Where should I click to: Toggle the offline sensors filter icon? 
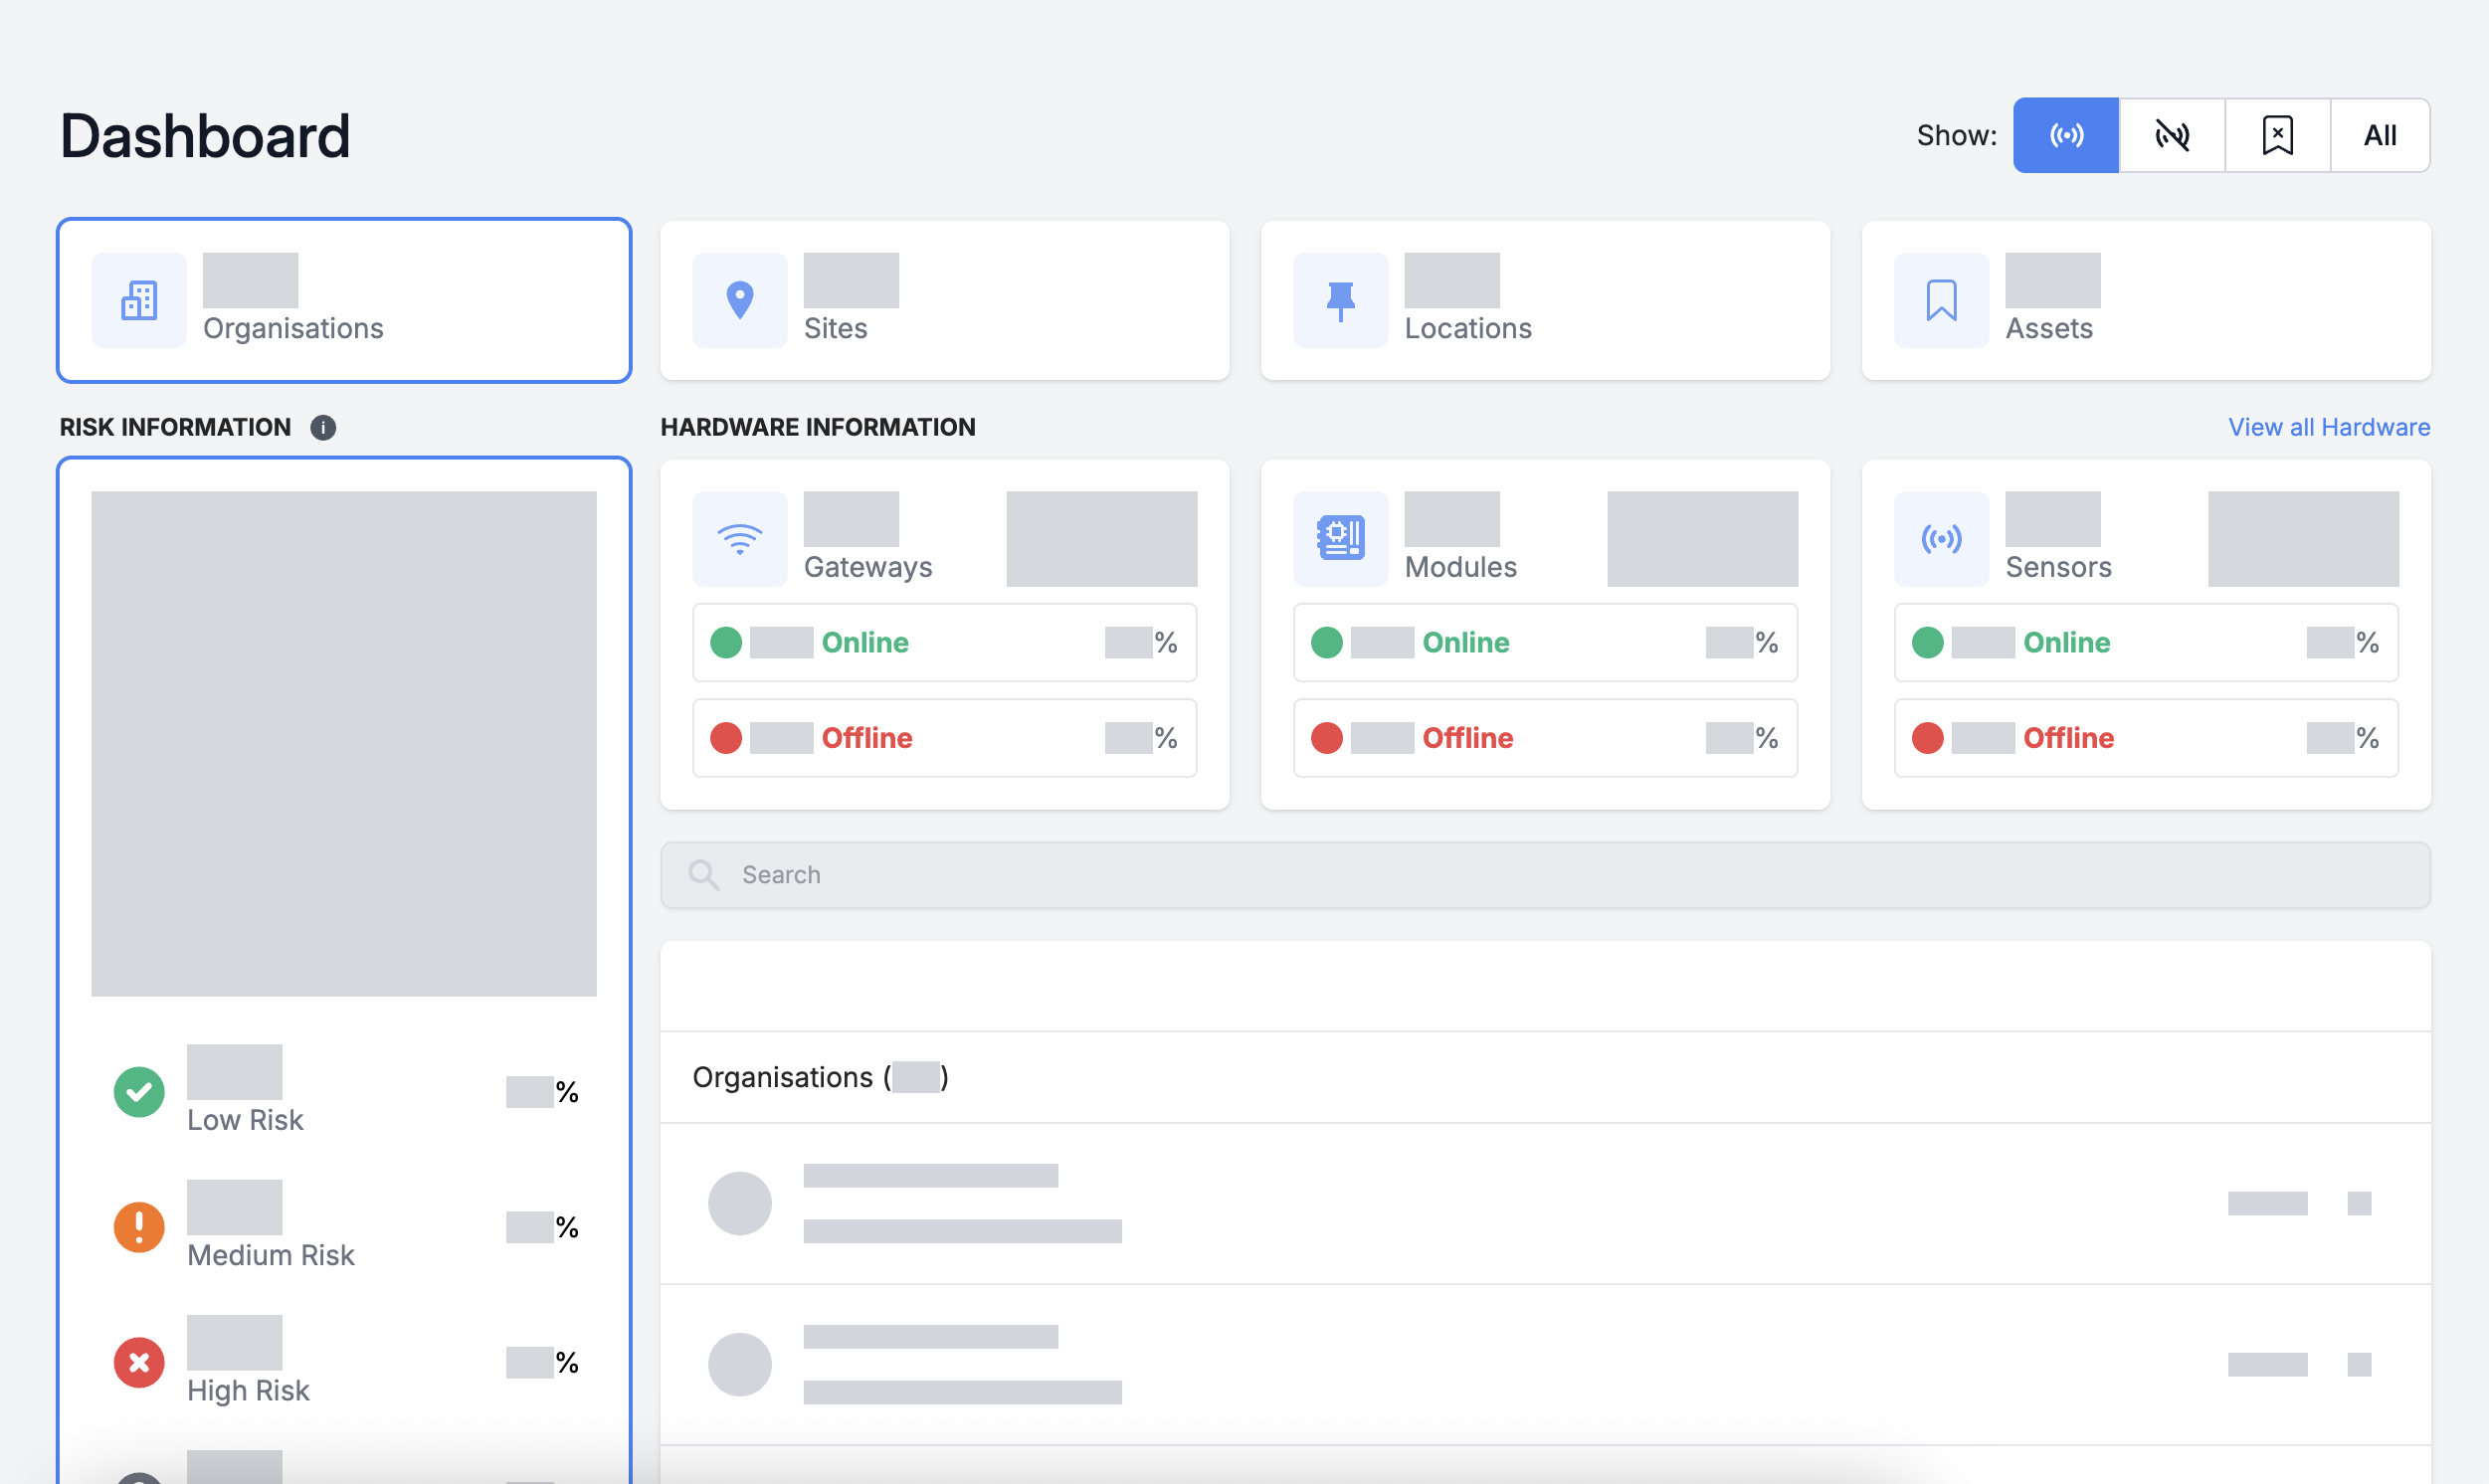[x=2171, y=135]
